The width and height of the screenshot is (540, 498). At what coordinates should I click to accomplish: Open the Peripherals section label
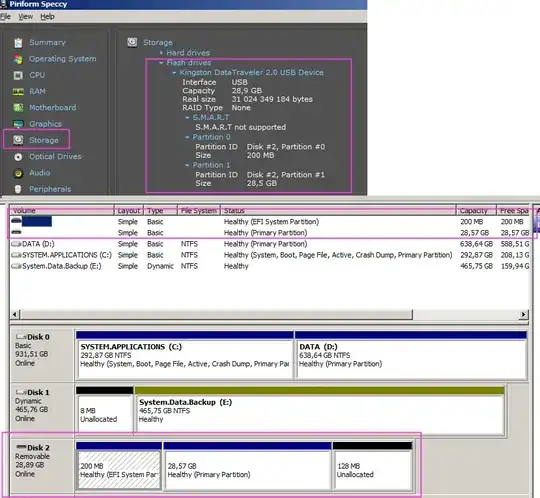[x=50, y=189]
